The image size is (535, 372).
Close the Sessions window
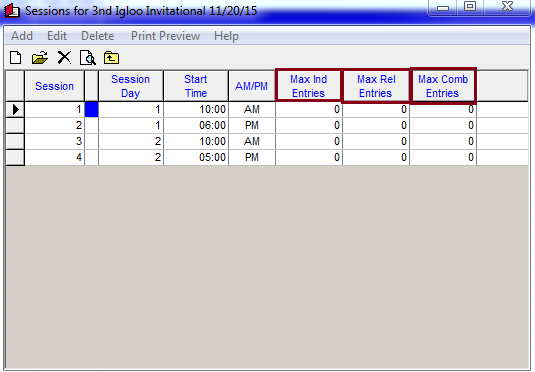coord(507,8)
